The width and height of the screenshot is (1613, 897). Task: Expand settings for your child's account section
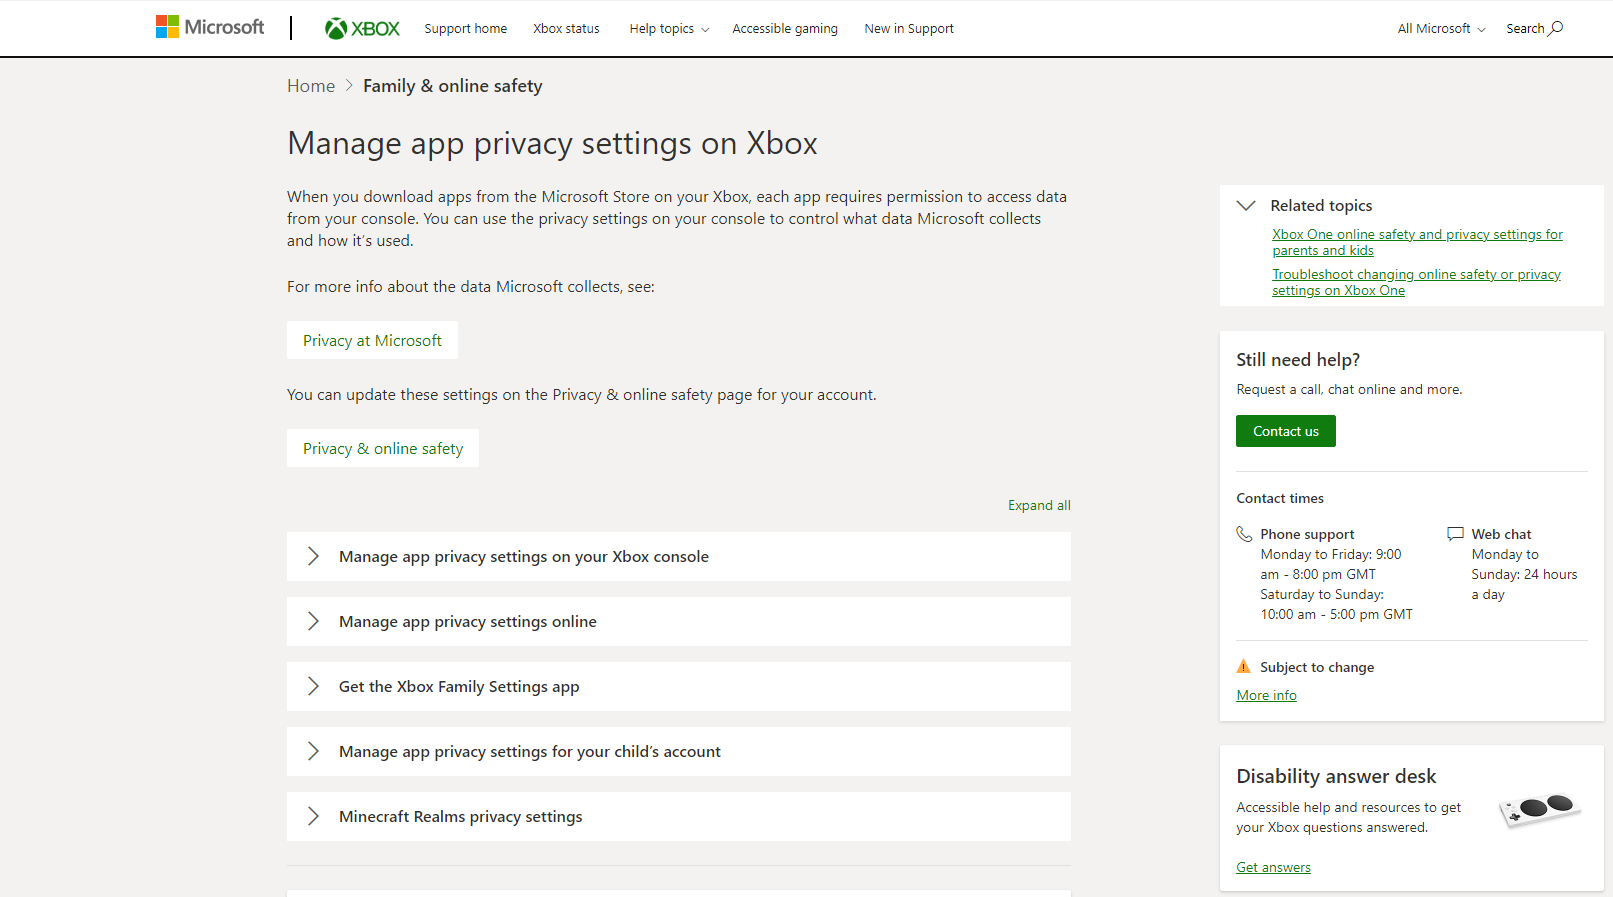click(679, 751)
